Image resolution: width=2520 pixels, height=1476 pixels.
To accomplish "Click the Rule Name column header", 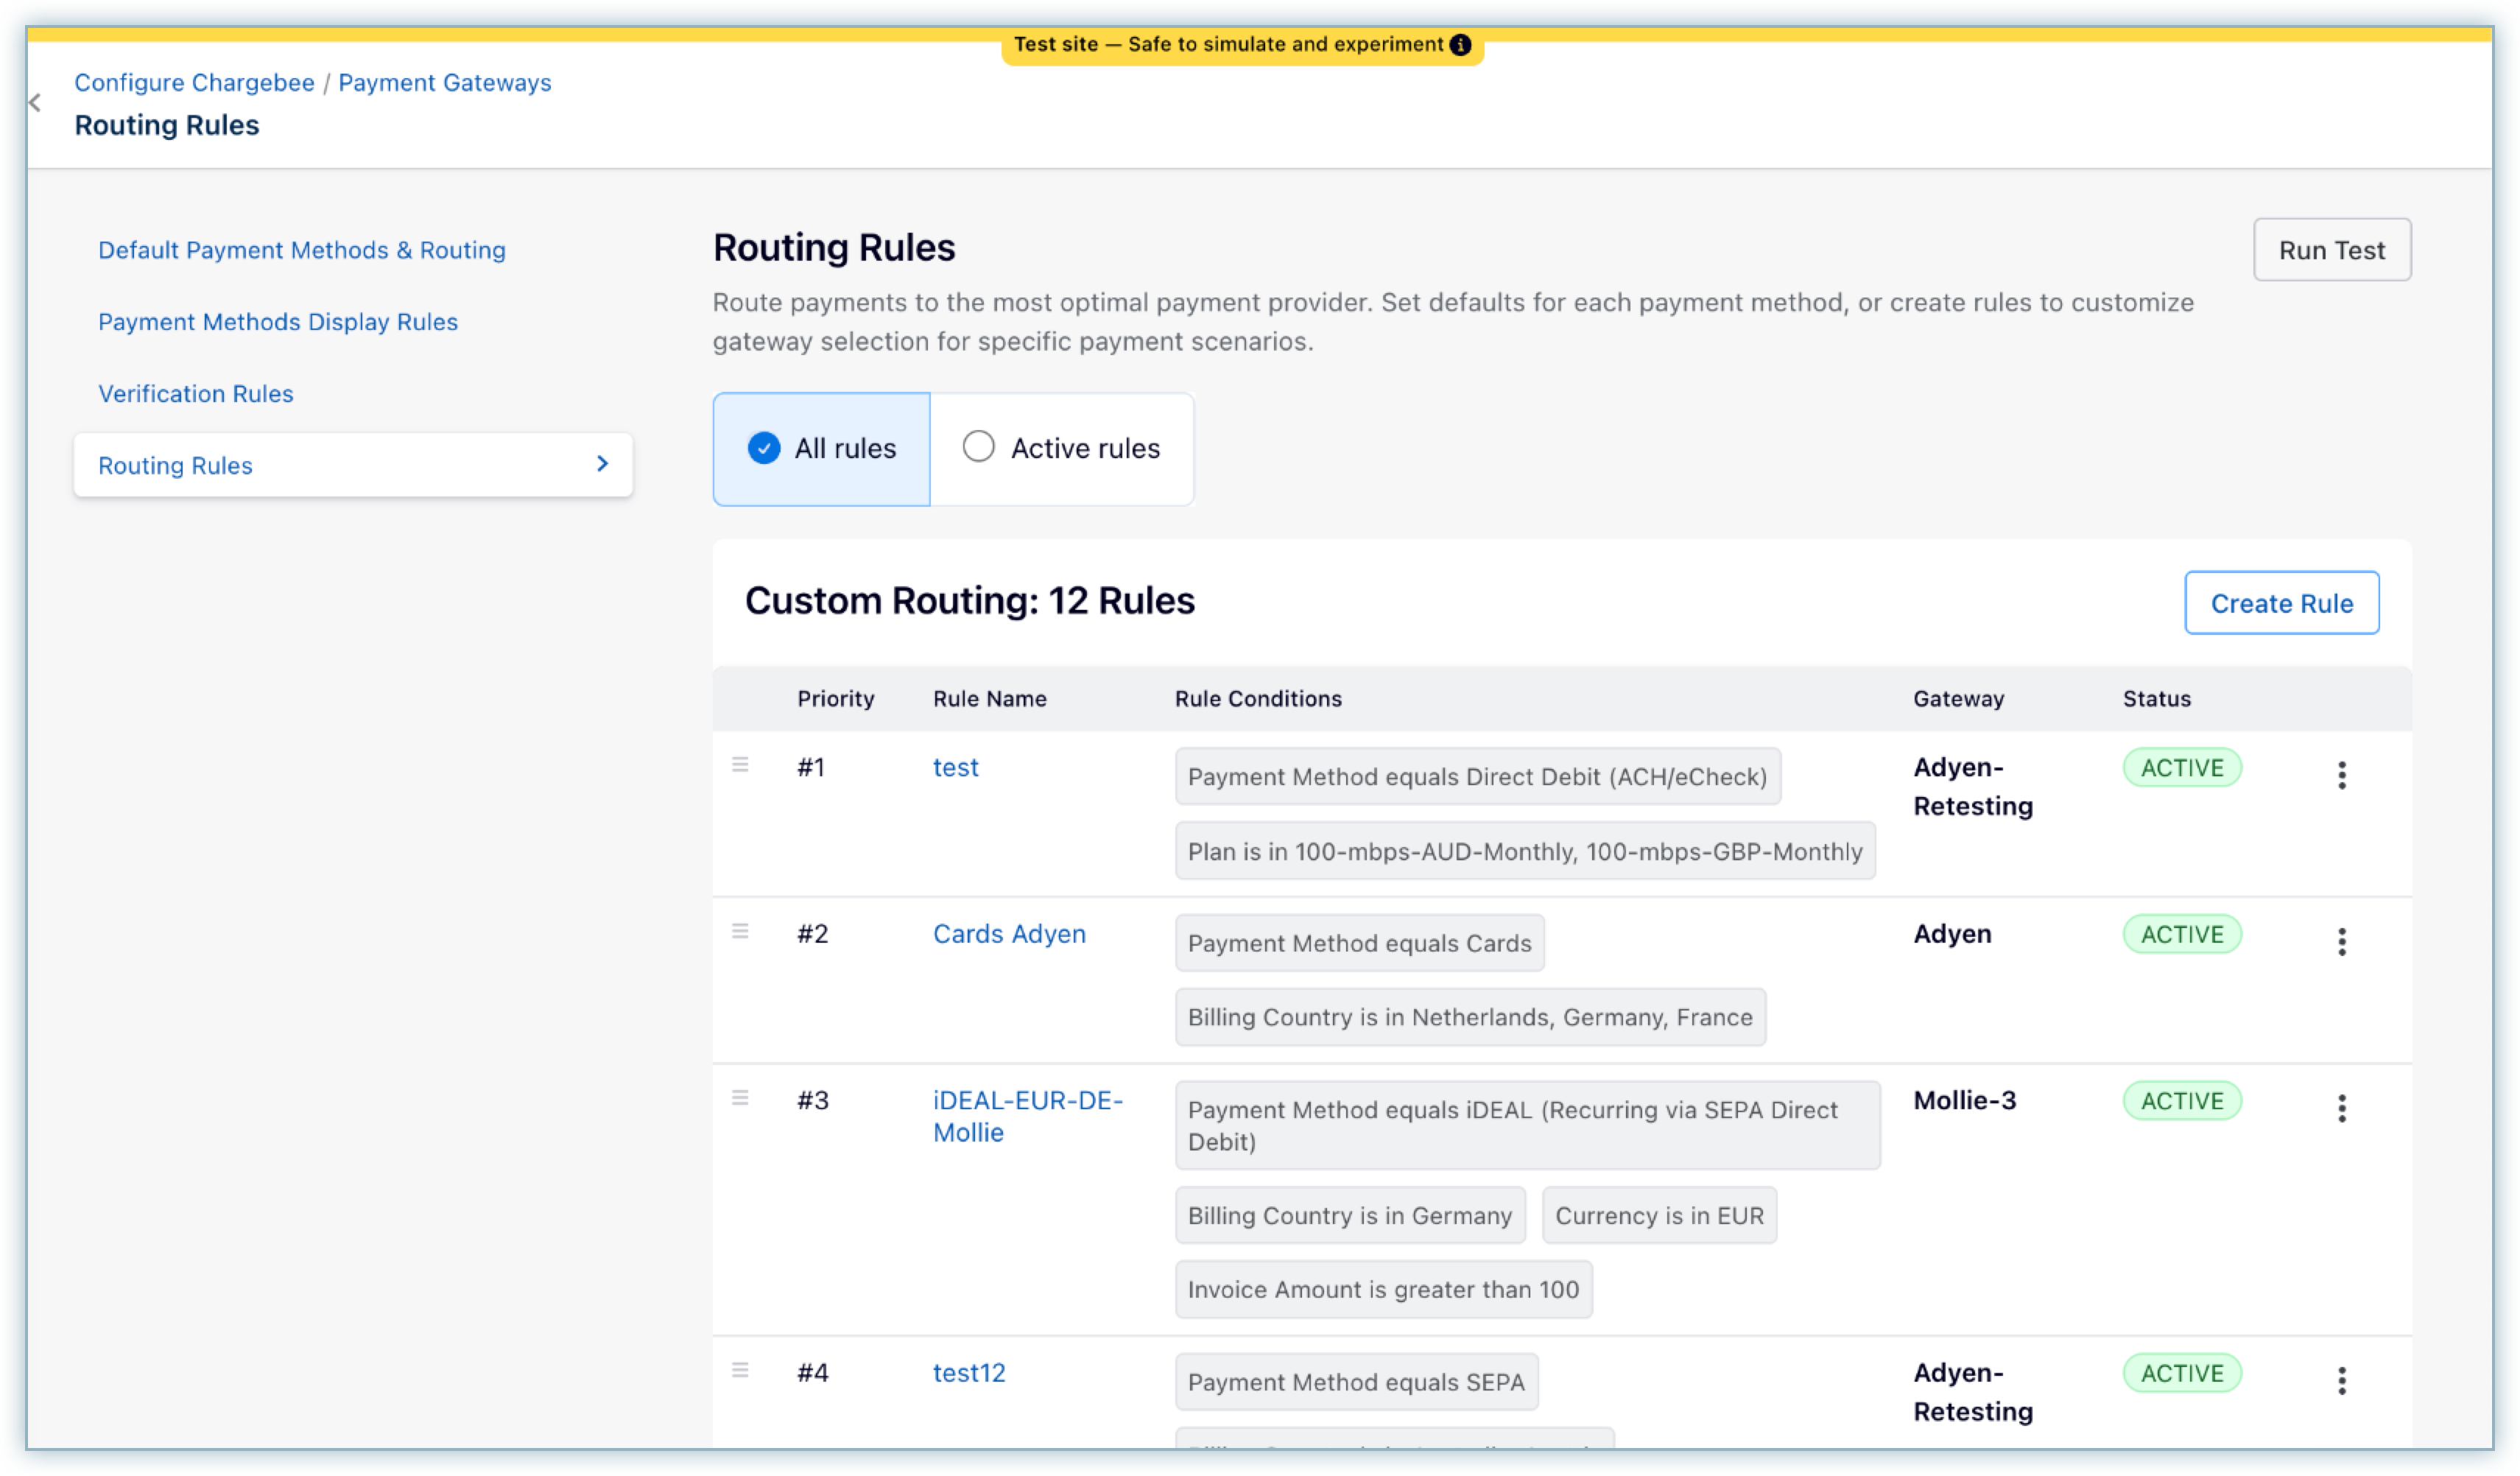I will point(990,699).
